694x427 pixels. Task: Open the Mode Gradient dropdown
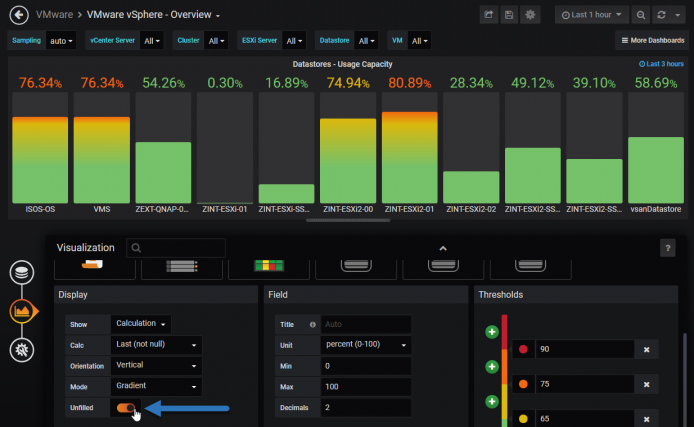[156, 386]
